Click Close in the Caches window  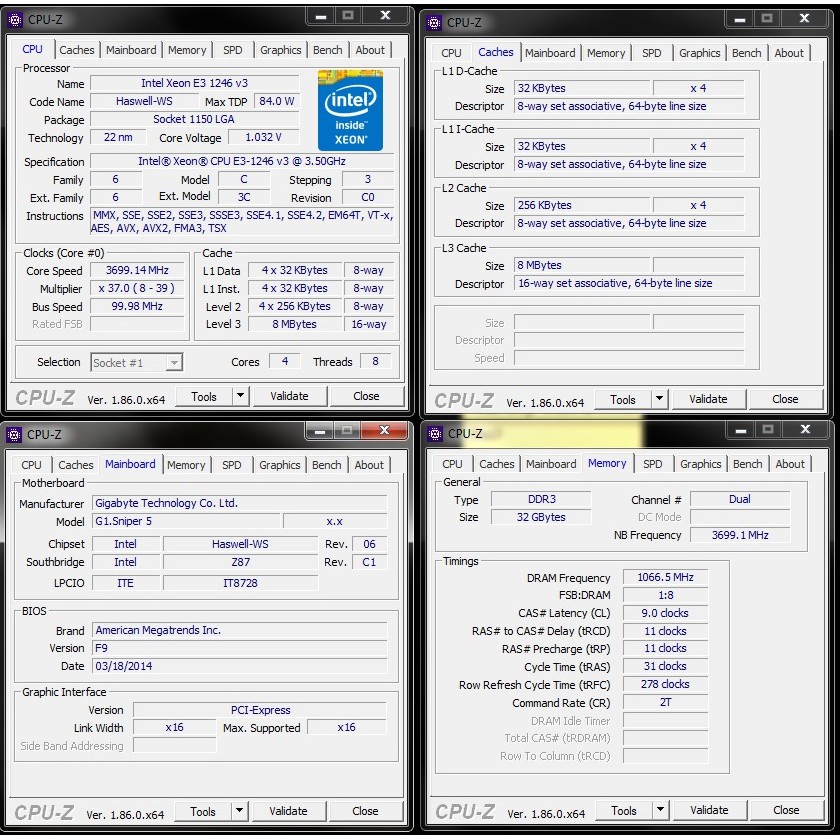[787, 399]
